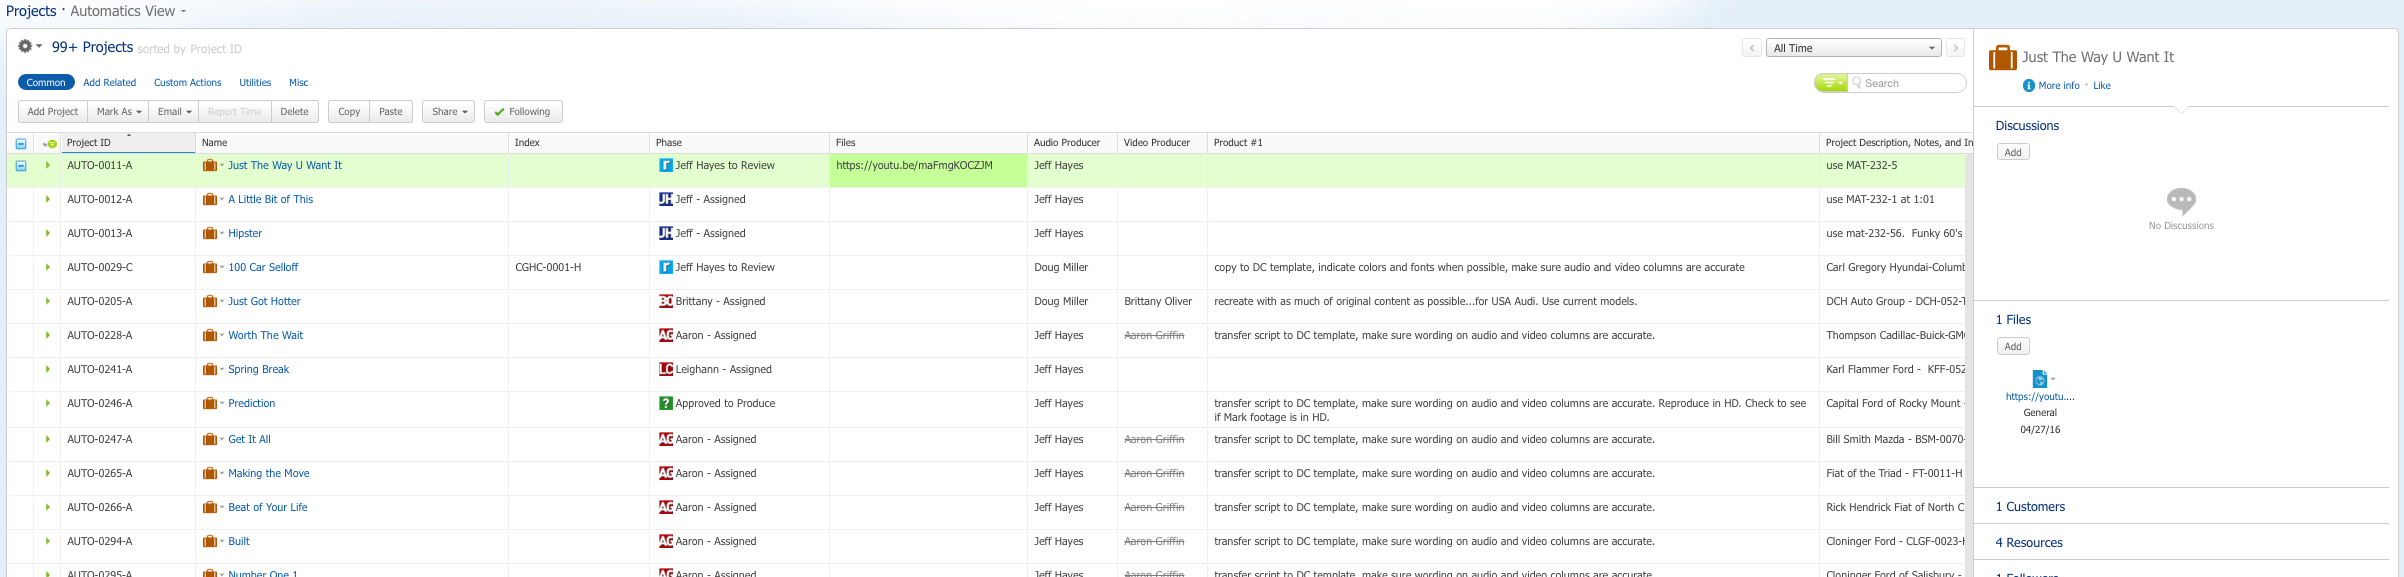Viewport: 2404px width, 577px height.
Task: Switch to the Add Related tab
Action: (x=110, y=83)
